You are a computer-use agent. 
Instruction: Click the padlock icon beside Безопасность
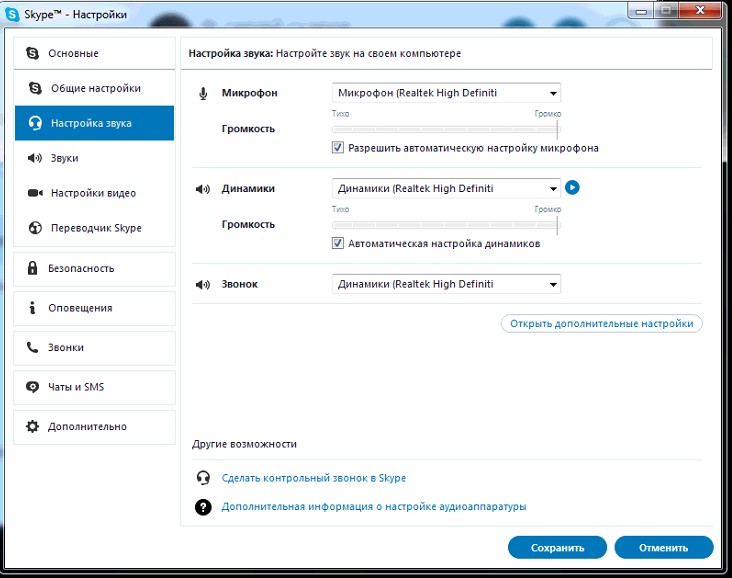coord(32,268)
